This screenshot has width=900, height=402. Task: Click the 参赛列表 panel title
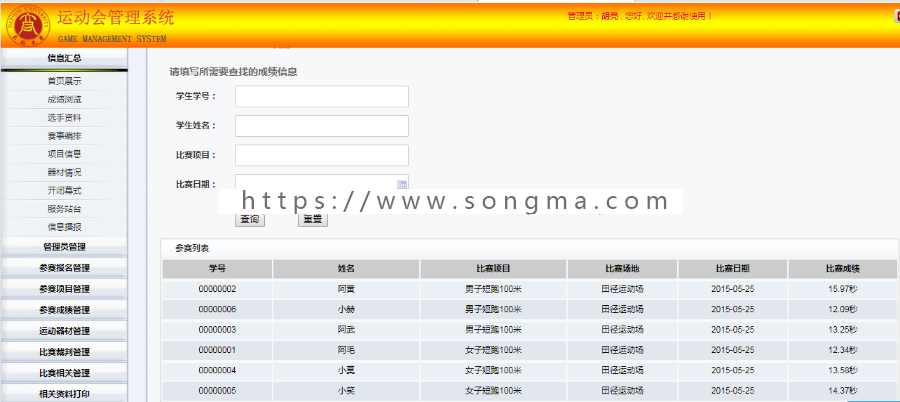[192, 249]
